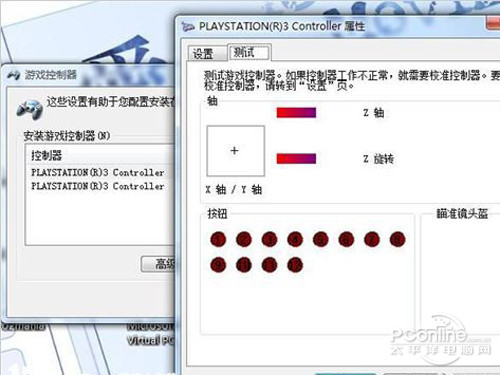
Task: Click button indicator 2 in the 按钮 group
Action: pyautogui.click(x=244, y=239)
